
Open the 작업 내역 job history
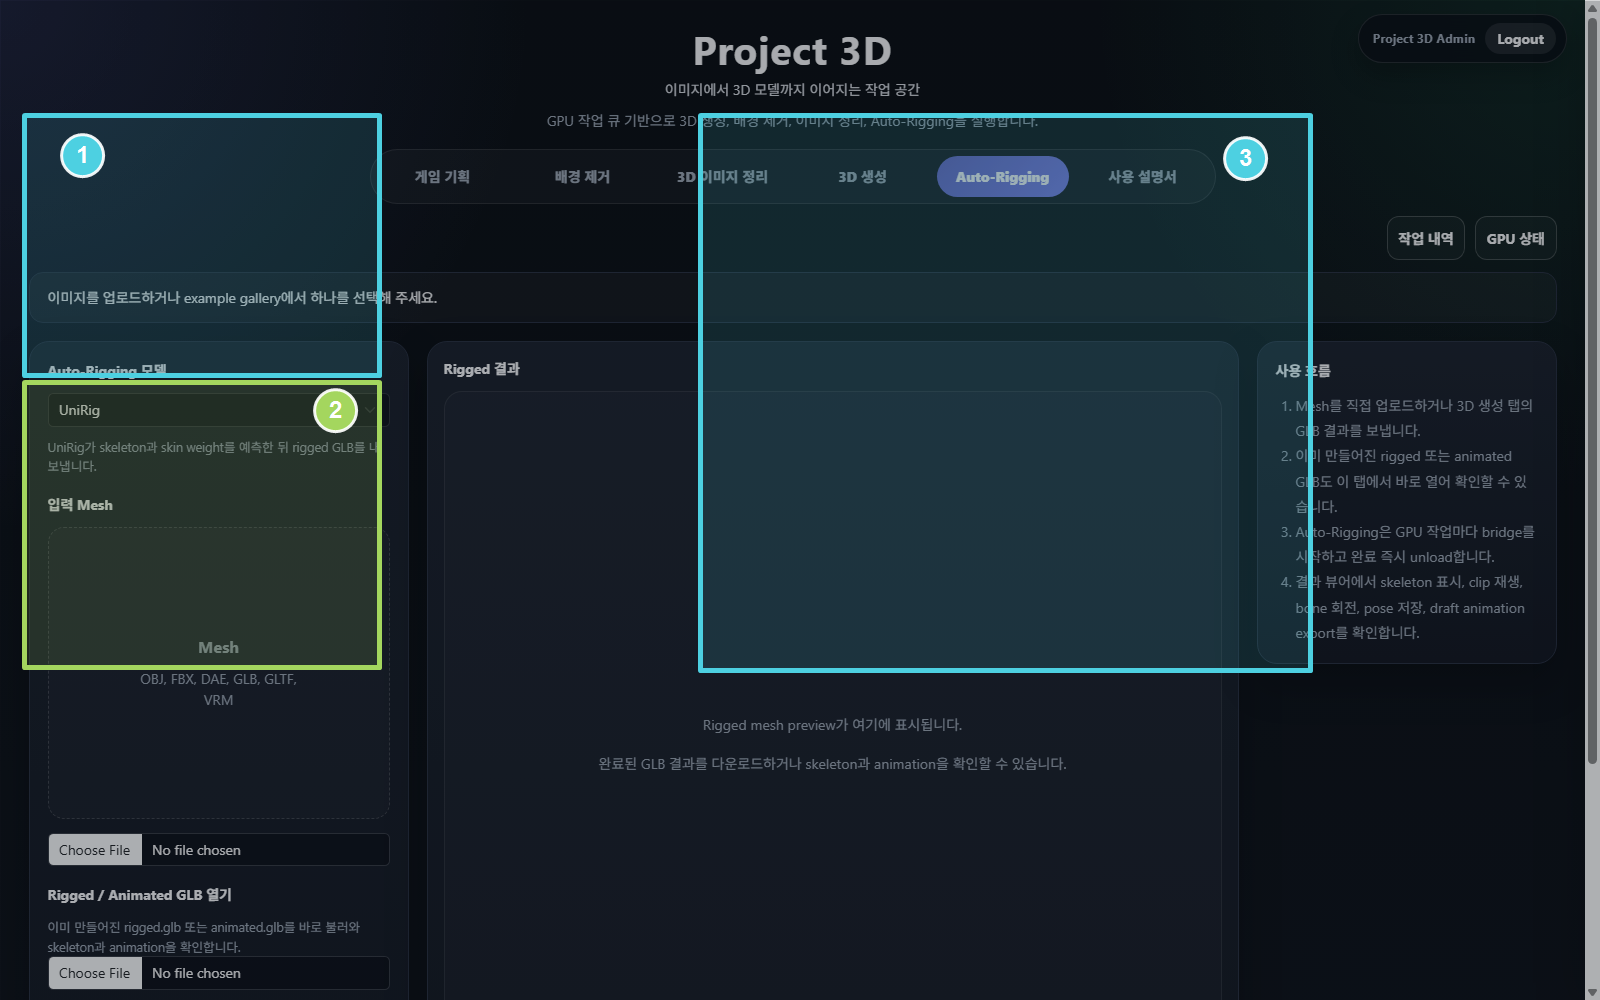click(x=1425, y=238)
